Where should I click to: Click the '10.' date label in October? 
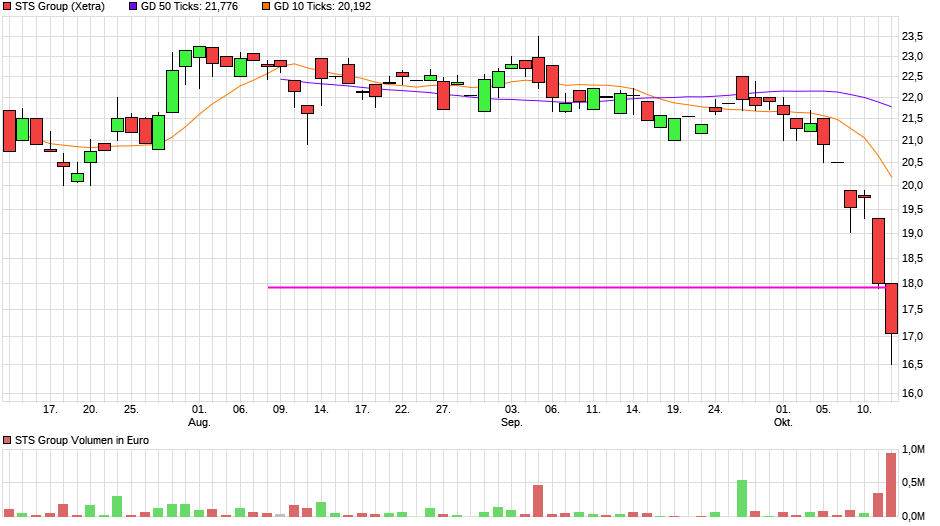pyautogui.click(x=864, y=409)
